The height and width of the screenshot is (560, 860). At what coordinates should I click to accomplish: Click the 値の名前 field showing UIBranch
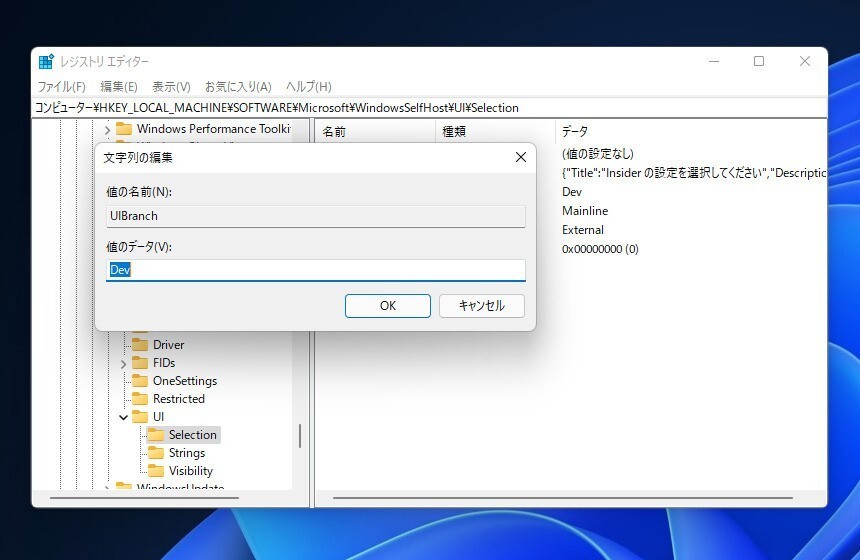coord(315,216)
